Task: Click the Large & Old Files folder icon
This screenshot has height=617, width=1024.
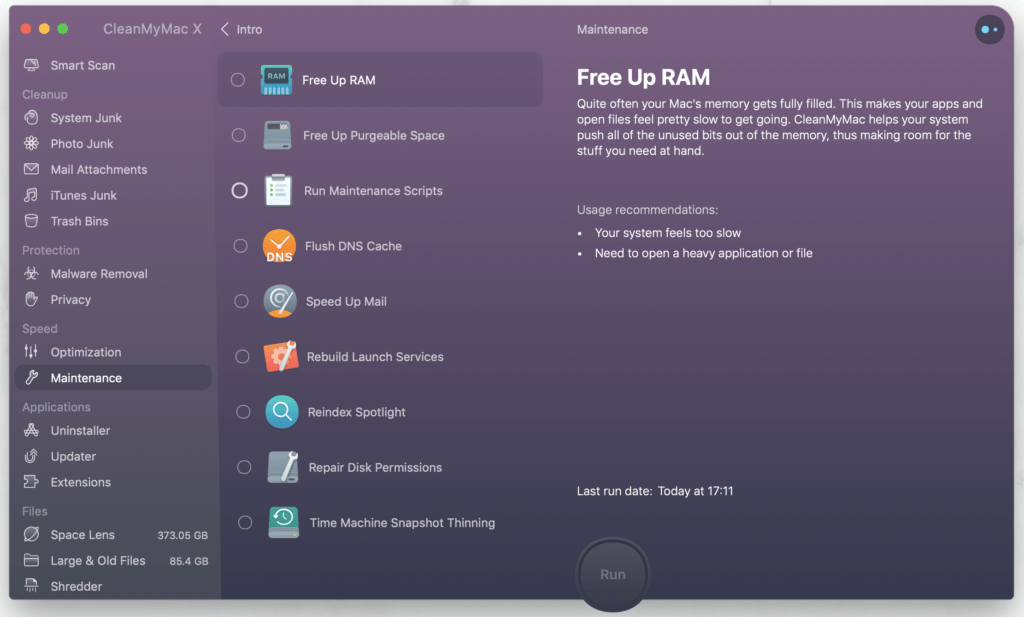Action: (x=31, y=560)
